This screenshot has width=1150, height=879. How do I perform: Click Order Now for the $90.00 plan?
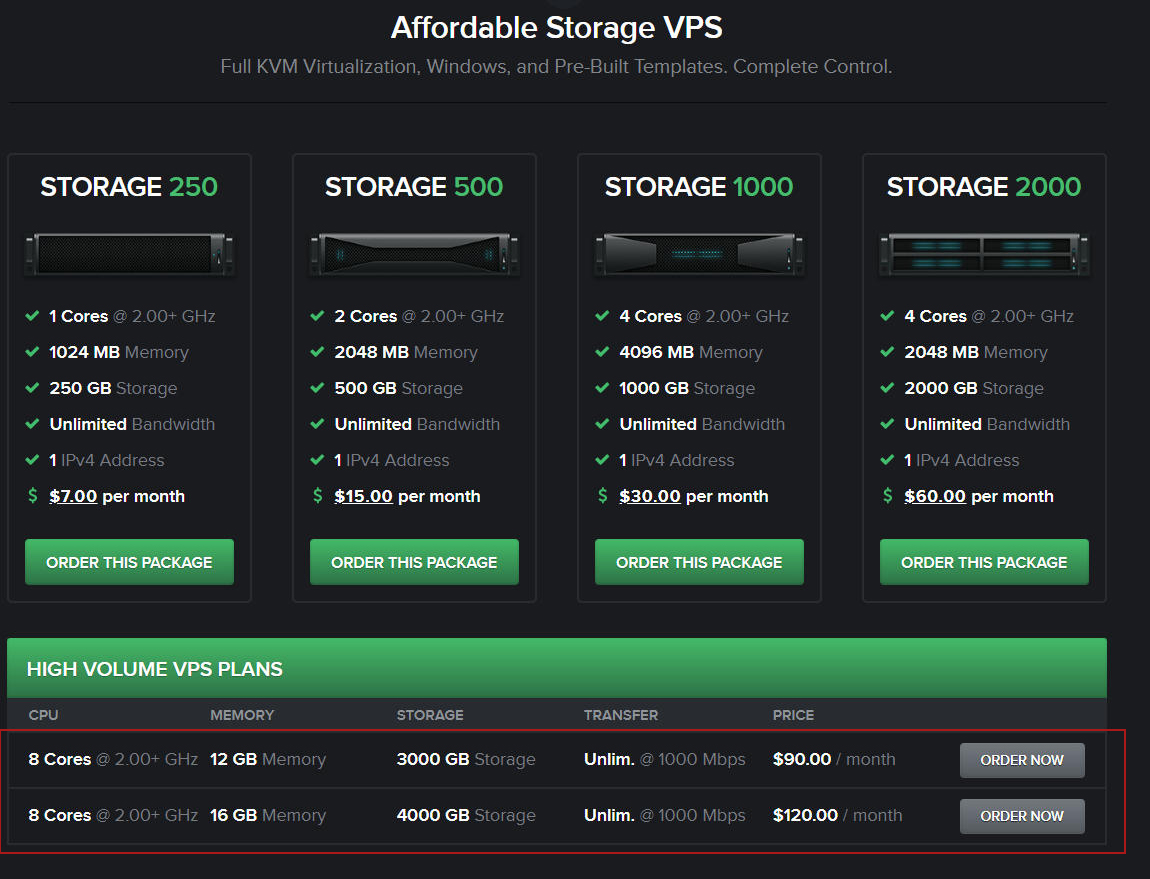pos(1022,760)
